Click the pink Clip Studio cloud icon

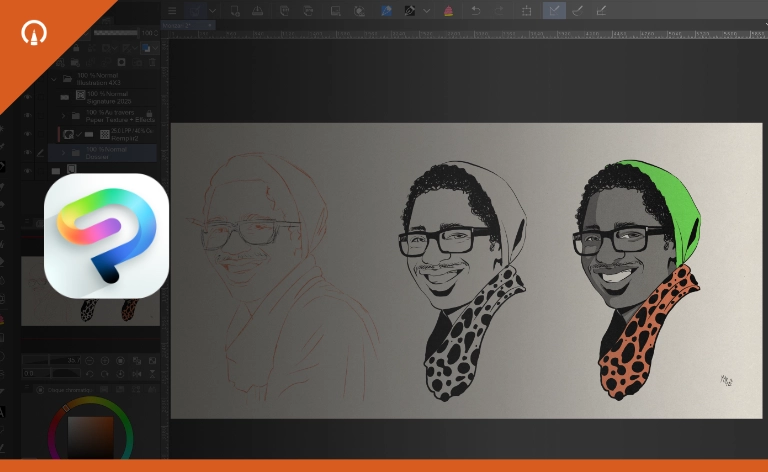(x=448, y=11)
